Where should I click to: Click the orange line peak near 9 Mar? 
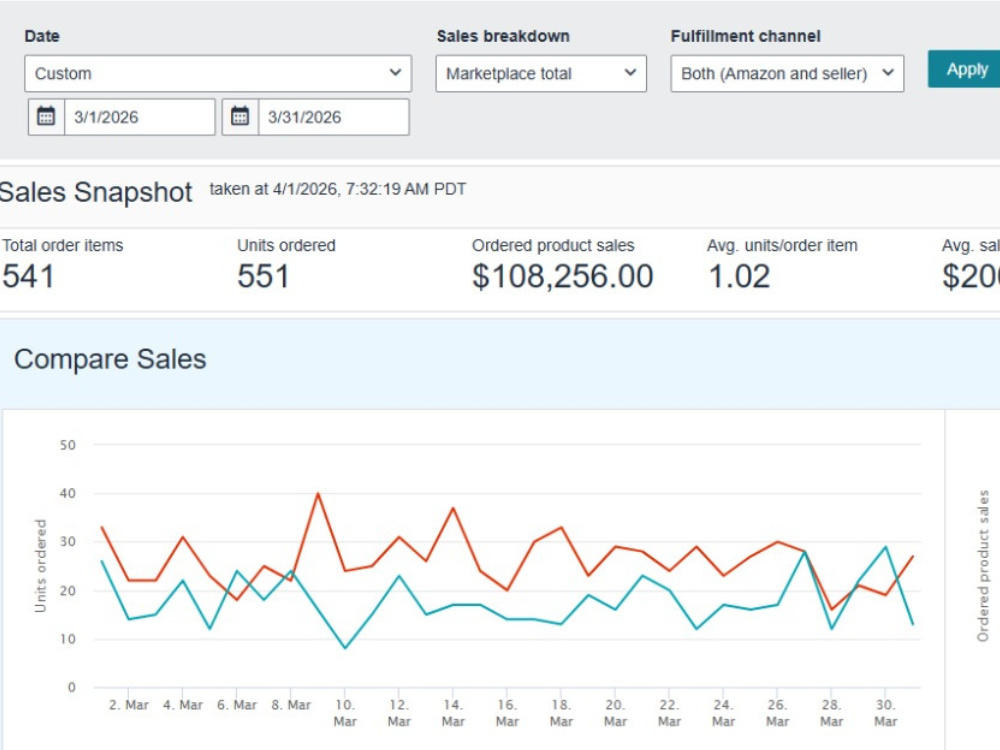(x=318, y=494)
